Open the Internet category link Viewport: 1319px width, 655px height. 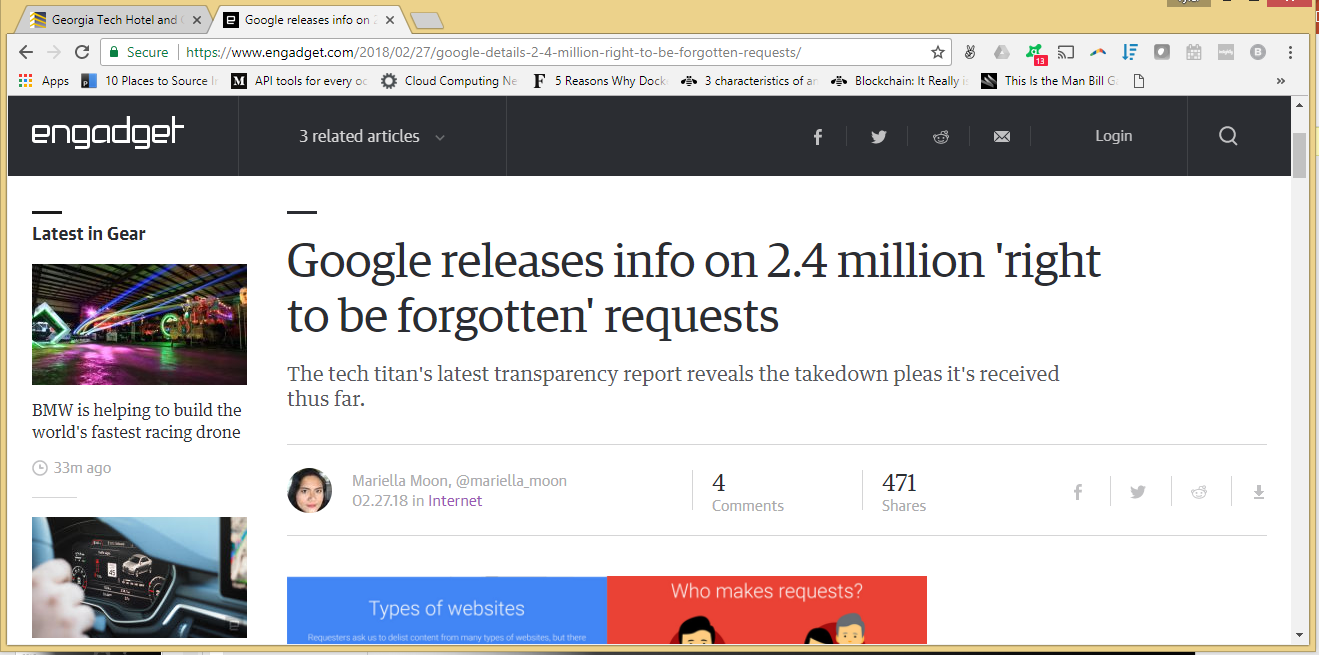(x=455, y=501)
